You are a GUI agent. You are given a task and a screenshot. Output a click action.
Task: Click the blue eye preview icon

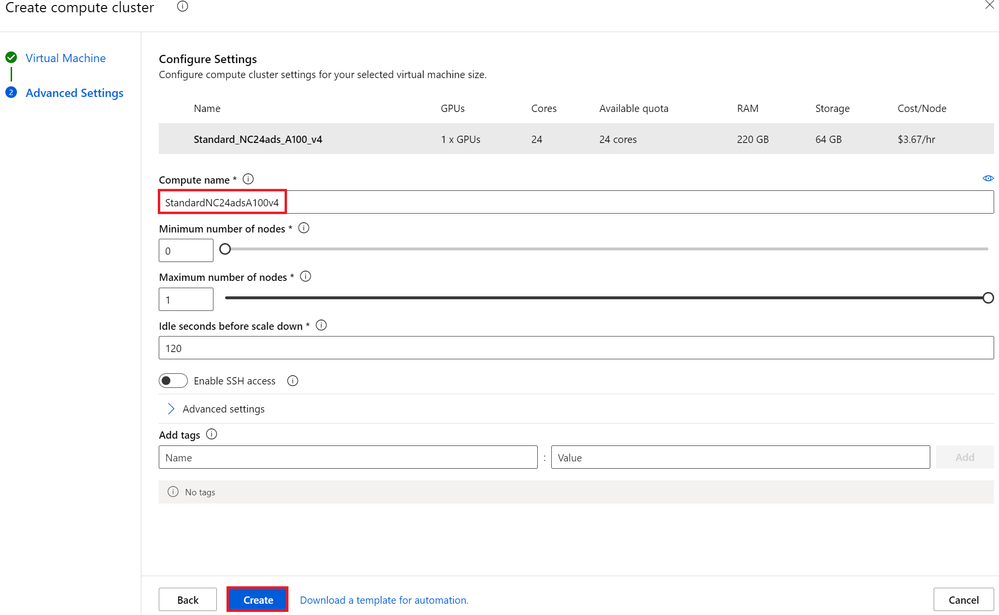(x=988, y=178)
